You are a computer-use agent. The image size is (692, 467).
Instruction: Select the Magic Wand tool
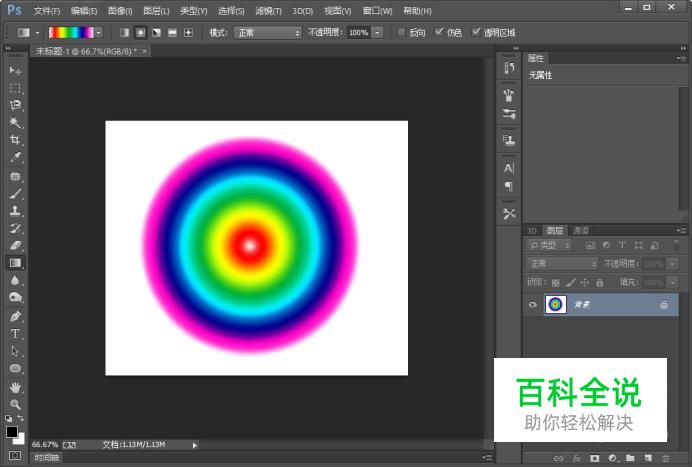point(15,122)
